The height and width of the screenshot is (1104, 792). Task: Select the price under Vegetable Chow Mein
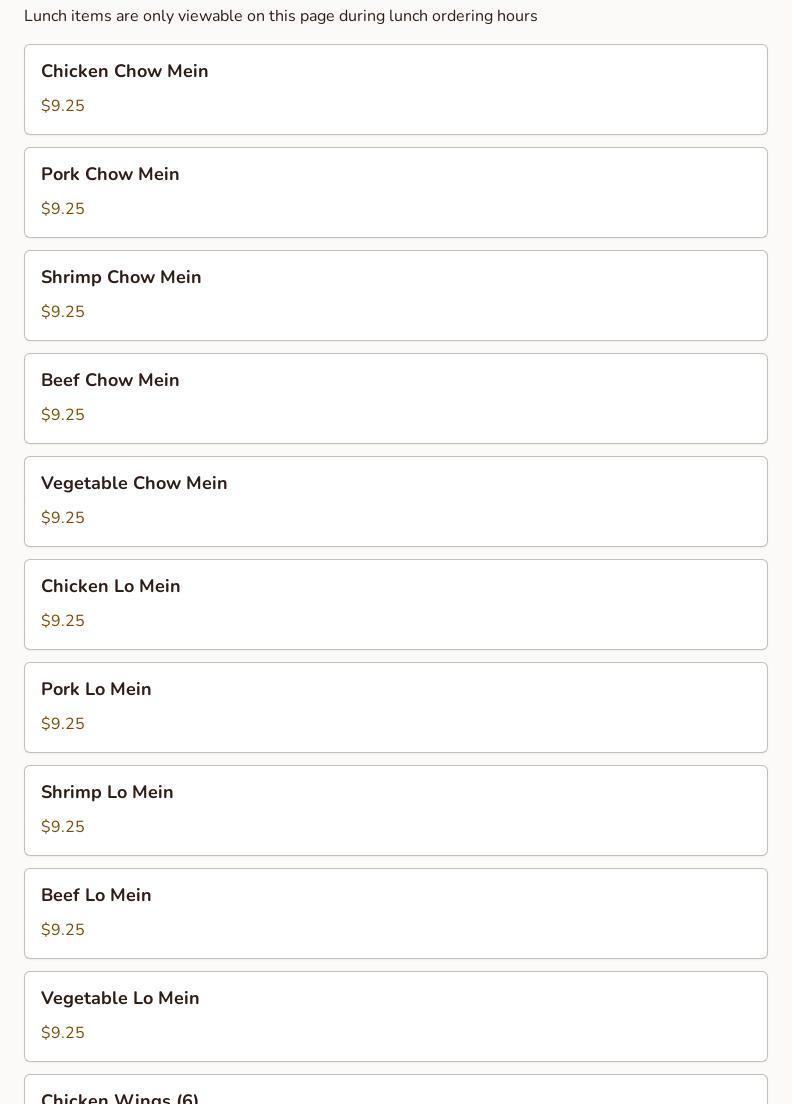[x=63, y=518]
